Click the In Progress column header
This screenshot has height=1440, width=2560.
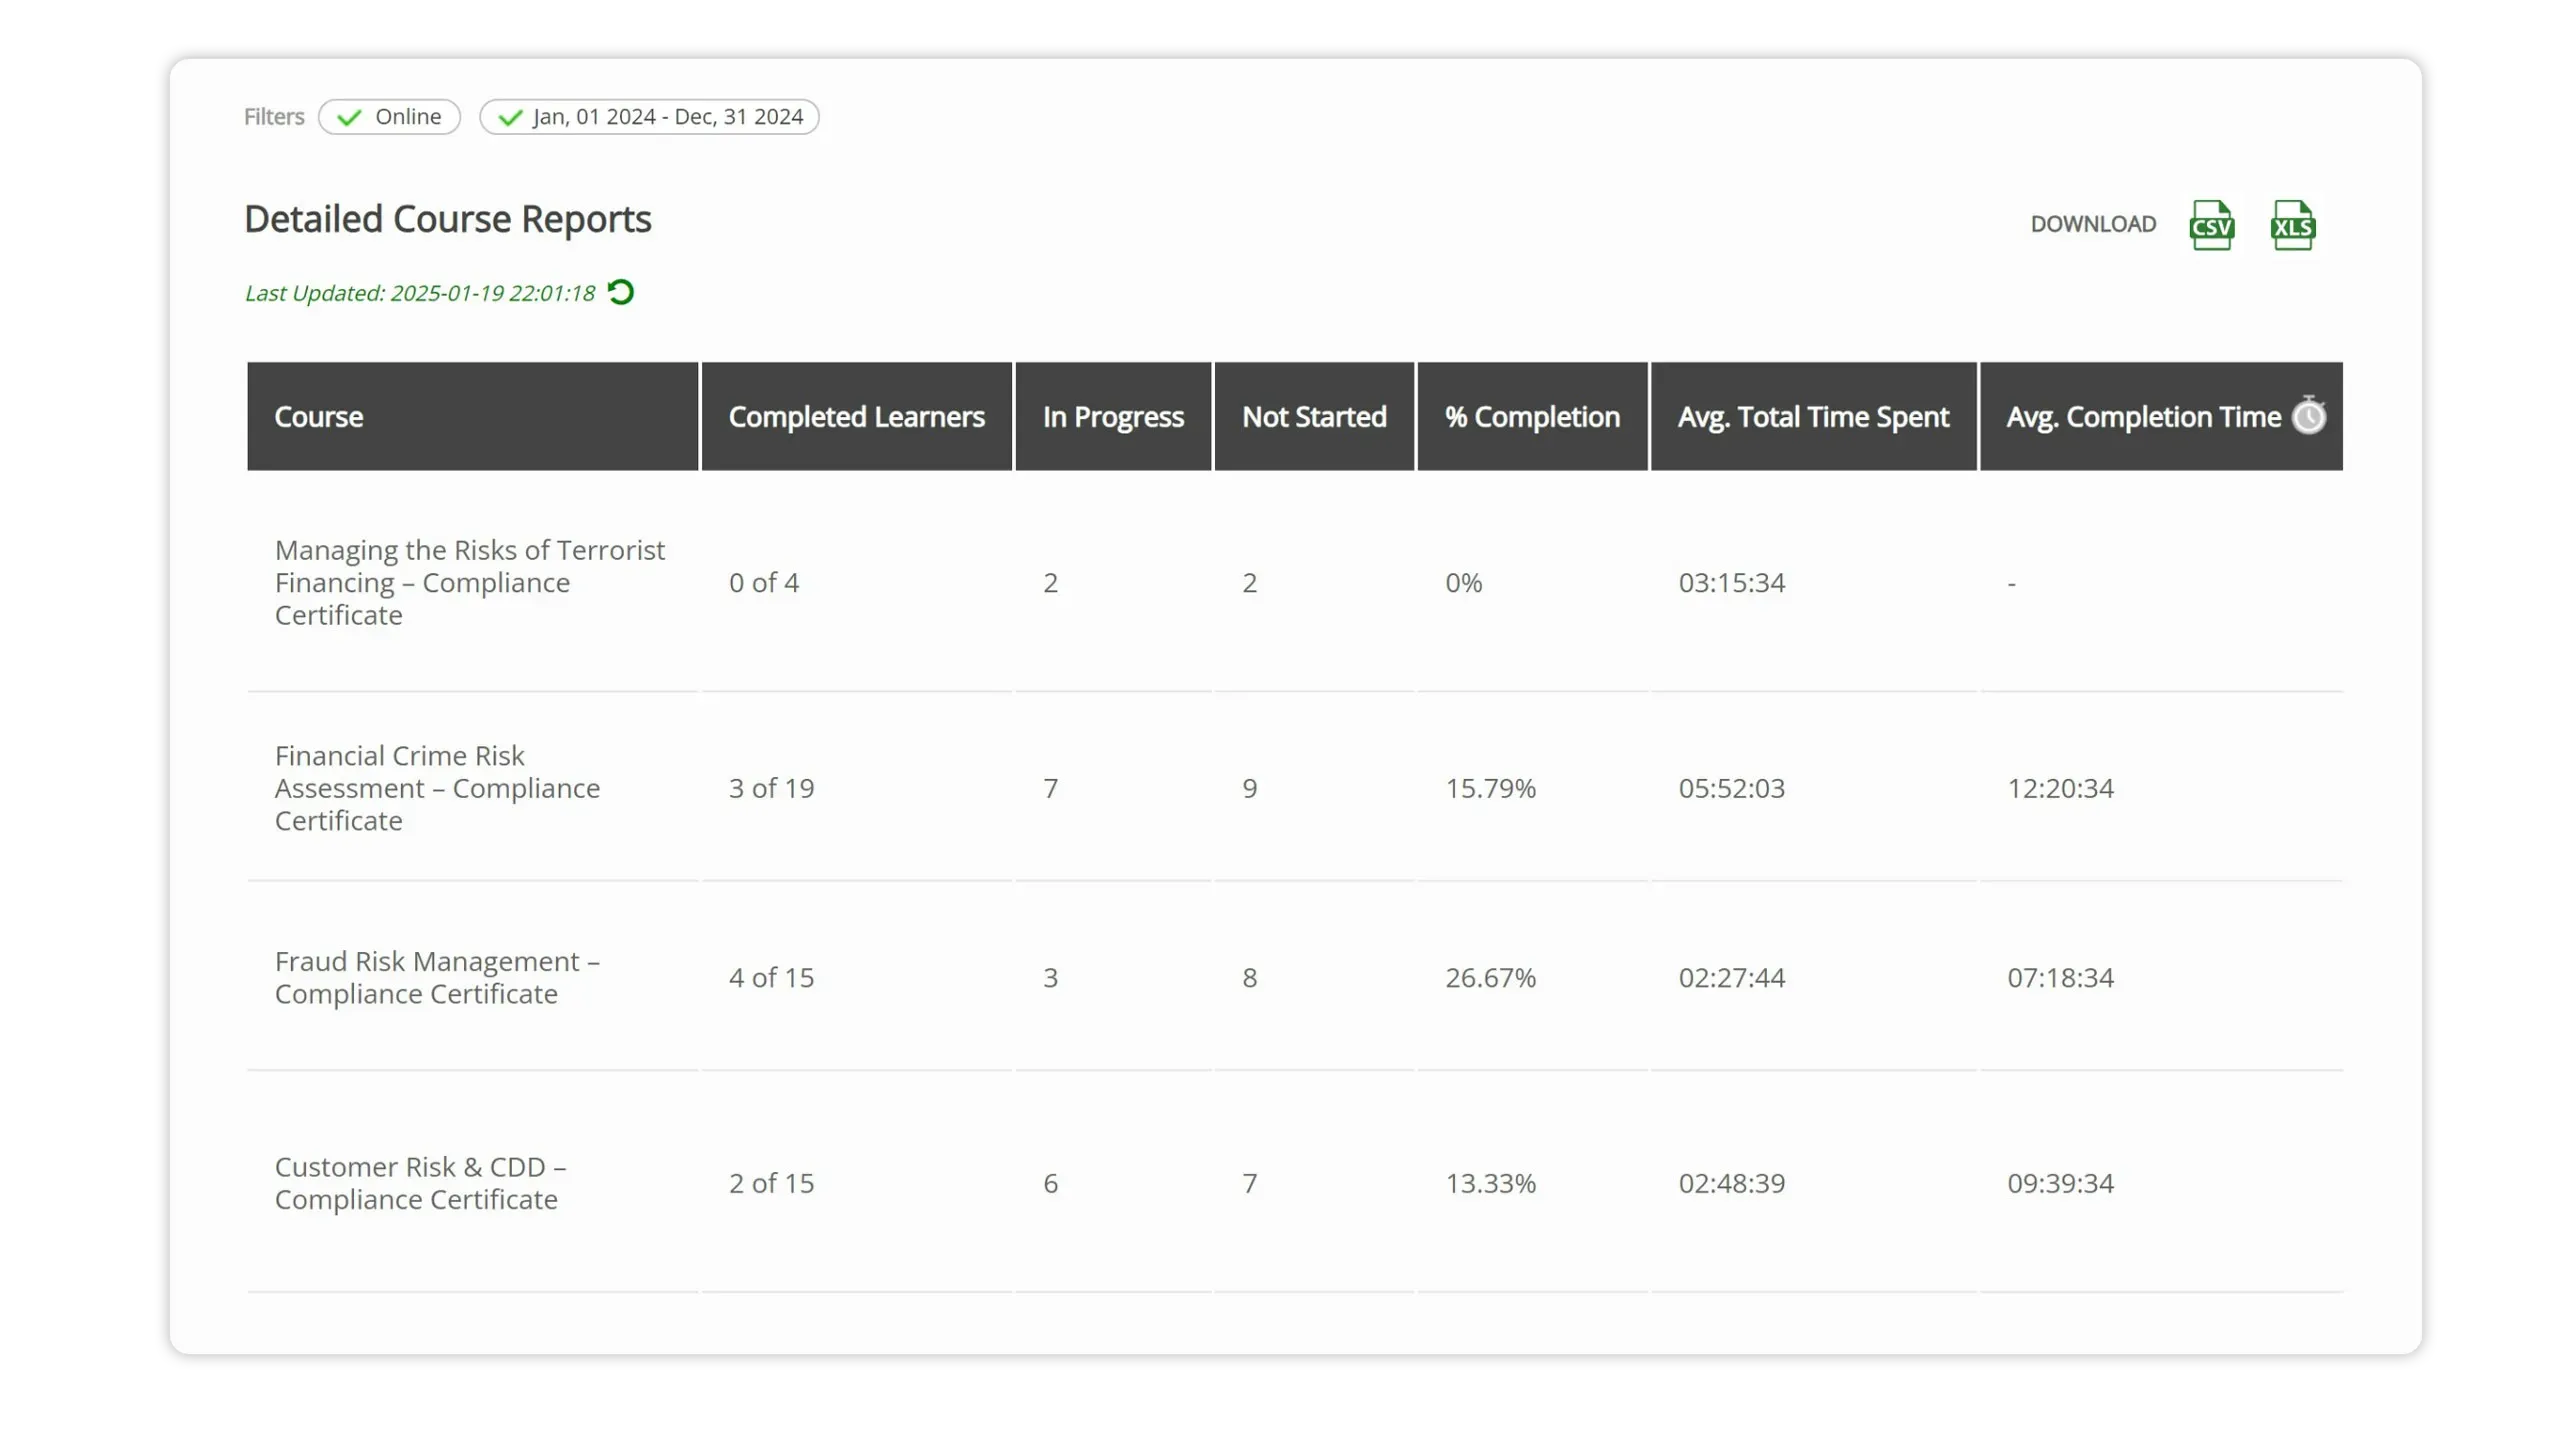click(1113, 417)
